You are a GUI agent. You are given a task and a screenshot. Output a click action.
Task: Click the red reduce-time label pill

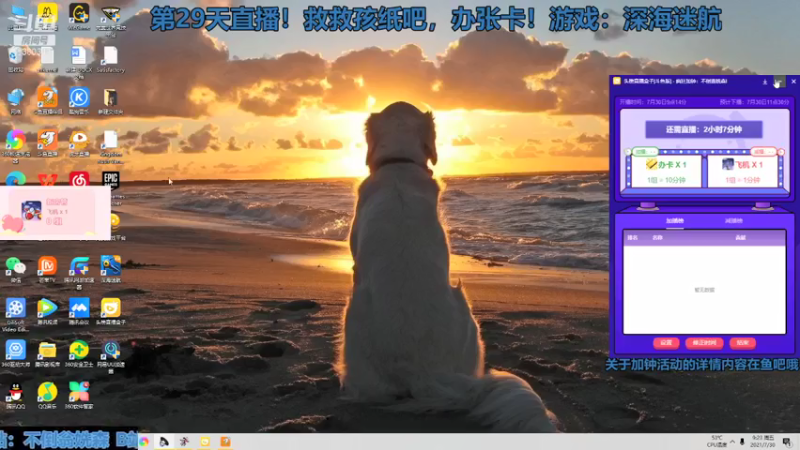click(763, 152)
